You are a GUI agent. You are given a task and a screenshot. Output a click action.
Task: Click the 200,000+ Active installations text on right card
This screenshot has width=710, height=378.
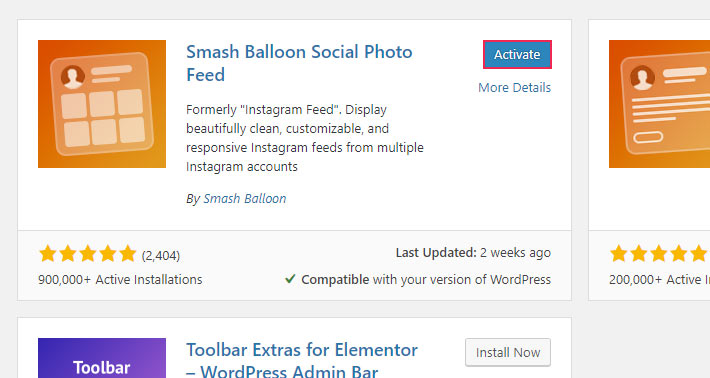[x=659, y=279]
